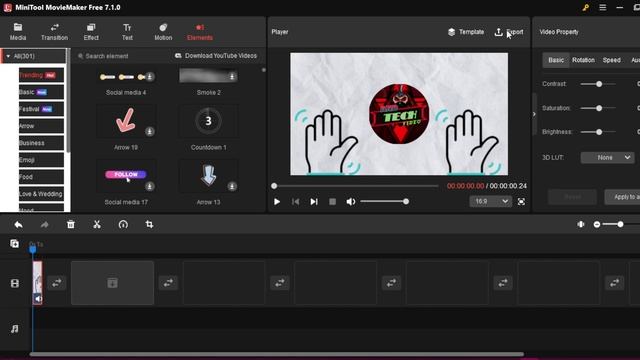This screenshot has width=640, height=360.
Task: Zoom out the timeline with minus
Action: (597, 224)
